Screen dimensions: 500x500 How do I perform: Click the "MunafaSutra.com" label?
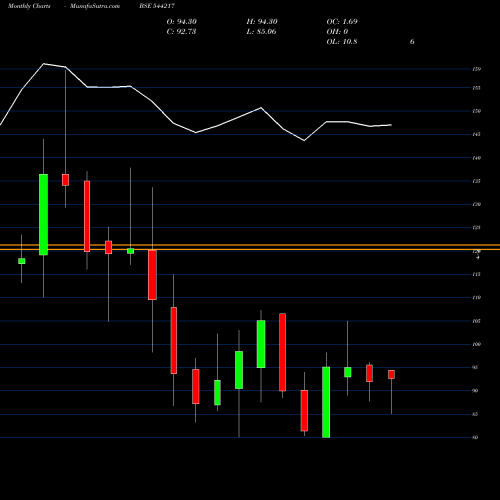95,6
